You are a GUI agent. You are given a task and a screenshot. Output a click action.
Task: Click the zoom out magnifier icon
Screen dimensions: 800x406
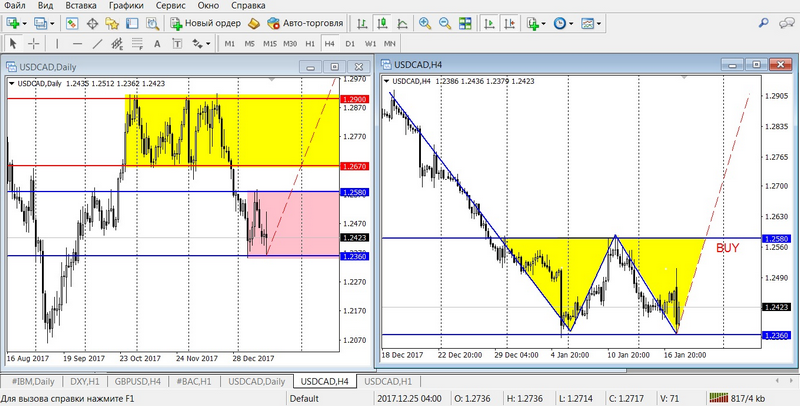point(444,23)
